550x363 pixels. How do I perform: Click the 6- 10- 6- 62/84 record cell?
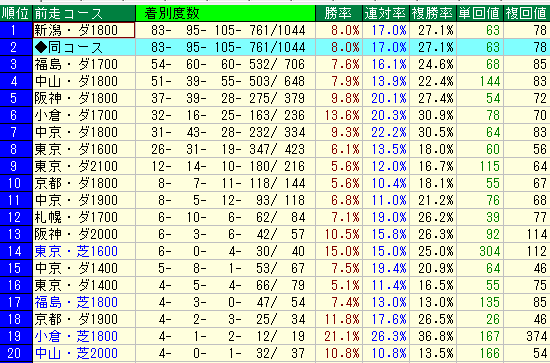226,217
